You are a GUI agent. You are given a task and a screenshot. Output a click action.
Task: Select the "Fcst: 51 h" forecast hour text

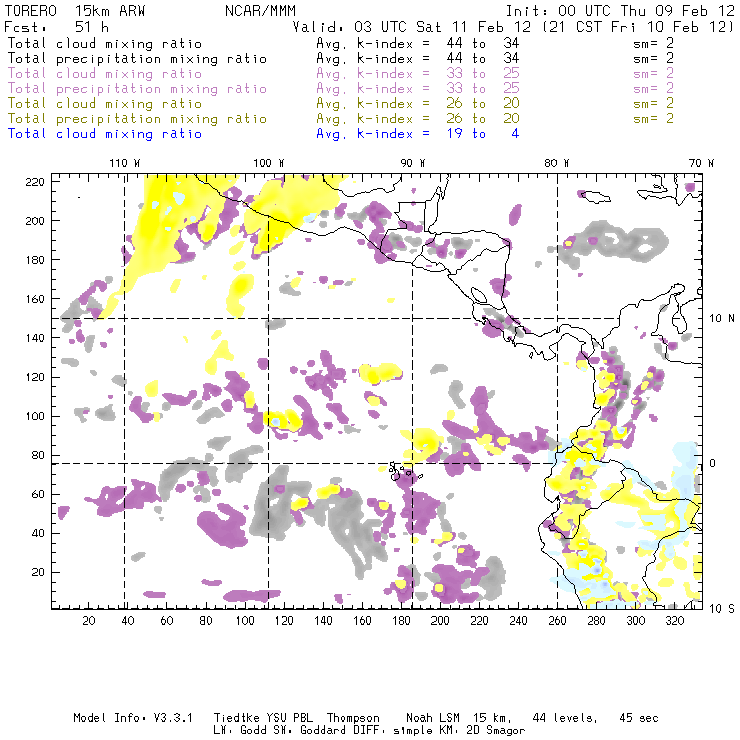point(57,27)
